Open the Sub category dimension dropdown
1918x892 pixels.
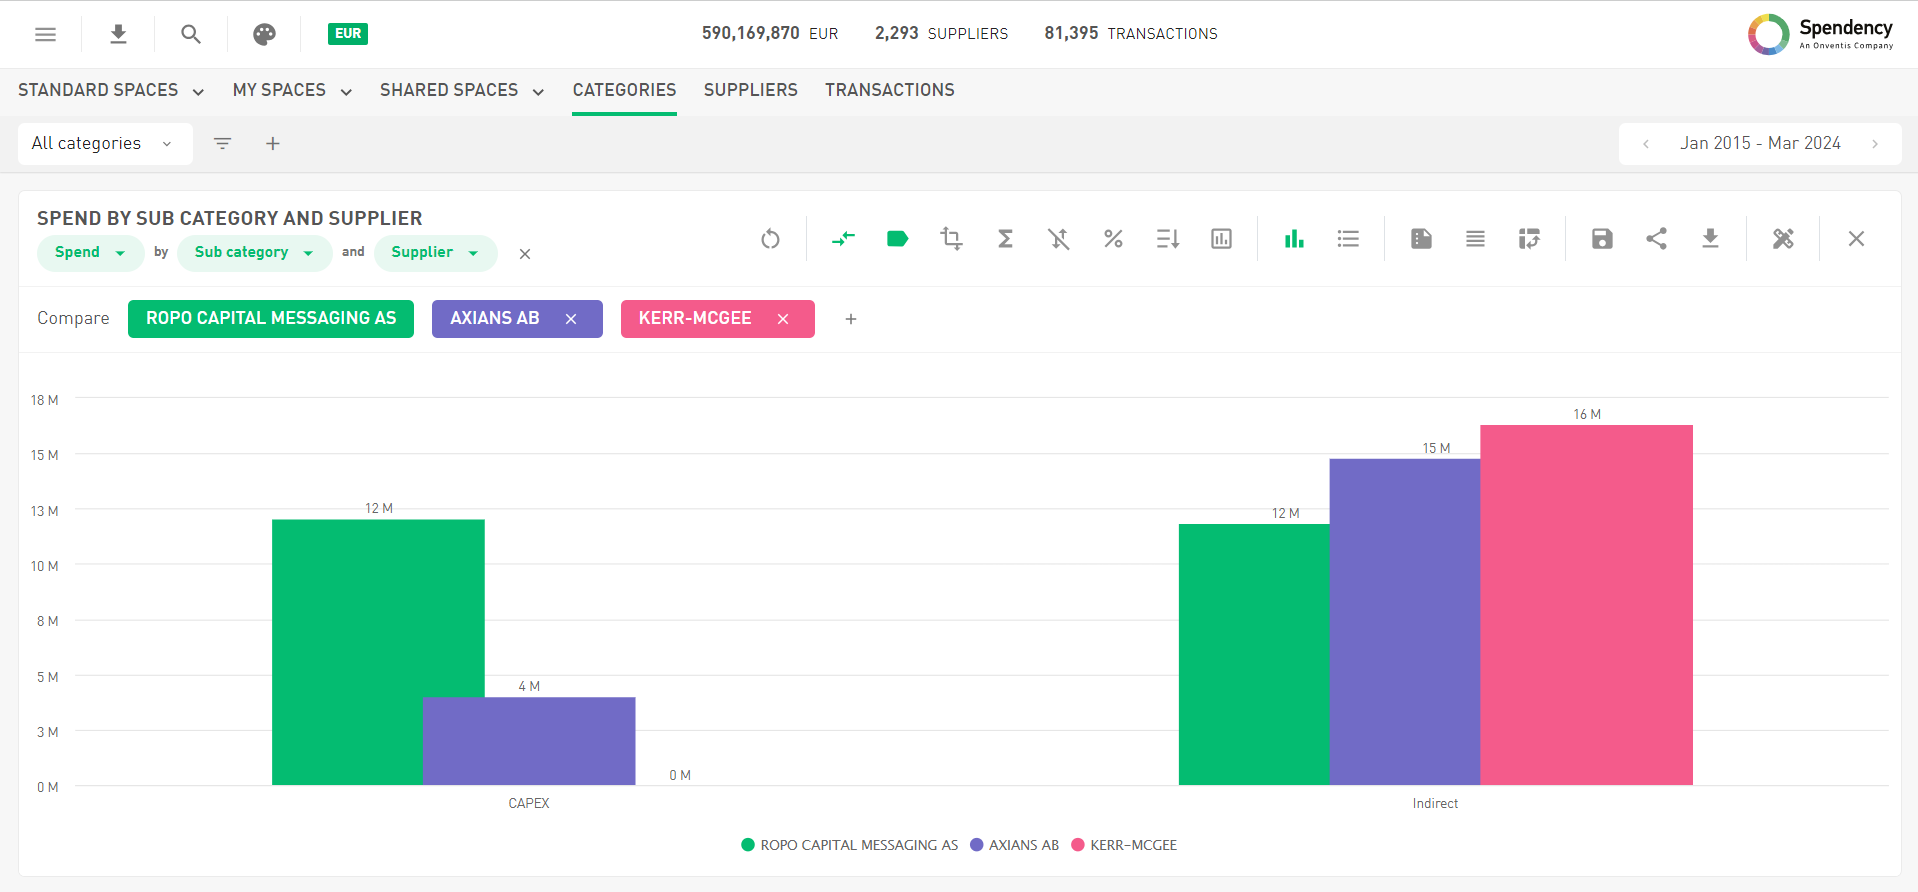(254, 253)
